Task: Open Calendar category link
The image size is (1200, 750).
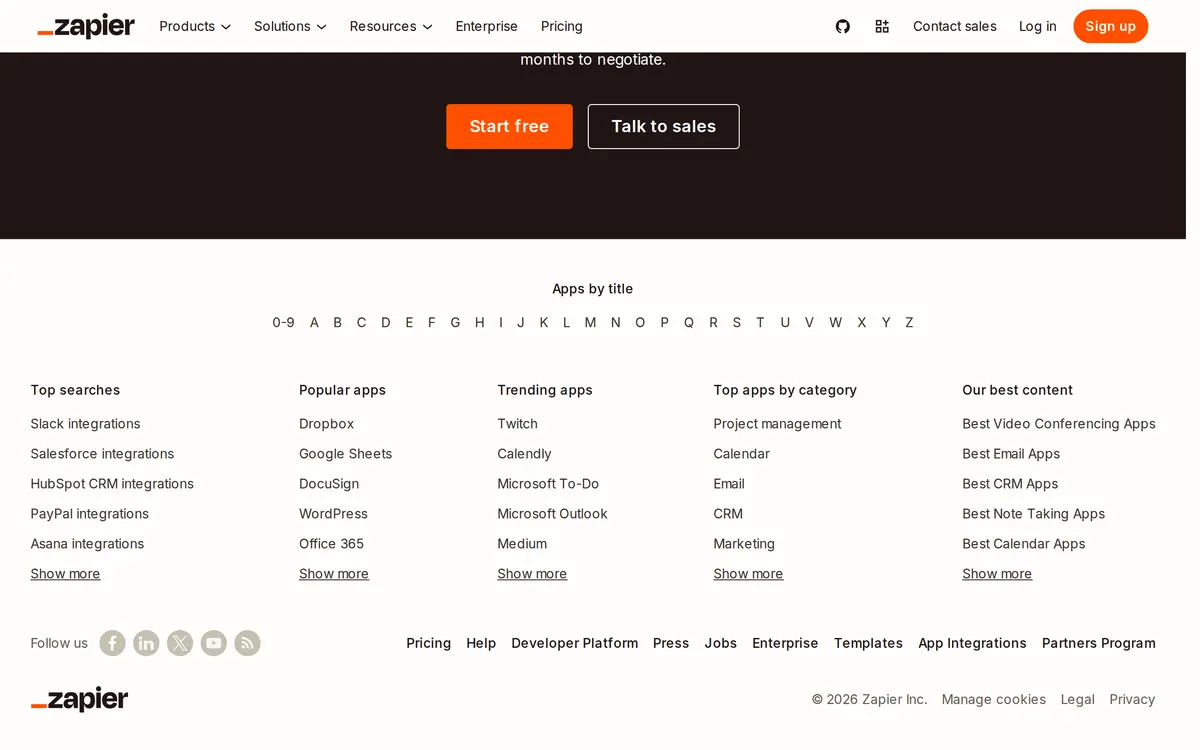Action: [x=742, y=454]
